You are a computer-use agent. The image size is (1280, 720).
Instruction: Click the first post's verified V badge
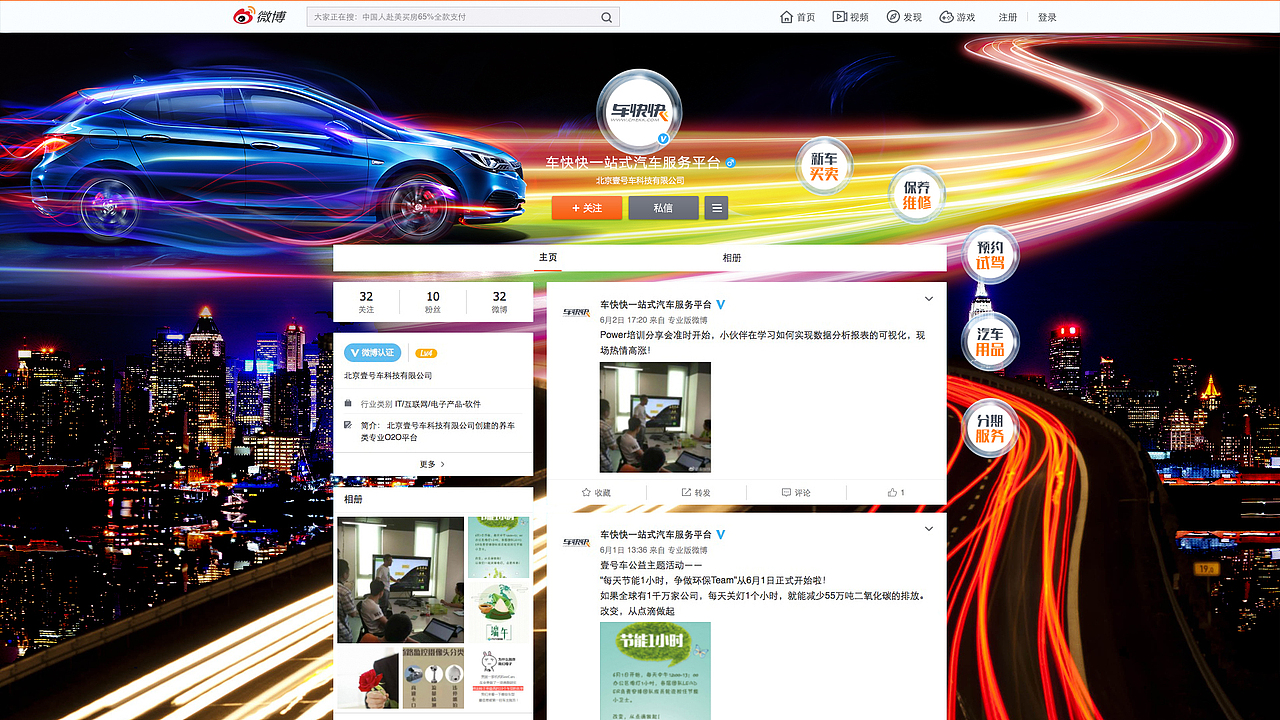click(720, 304)
